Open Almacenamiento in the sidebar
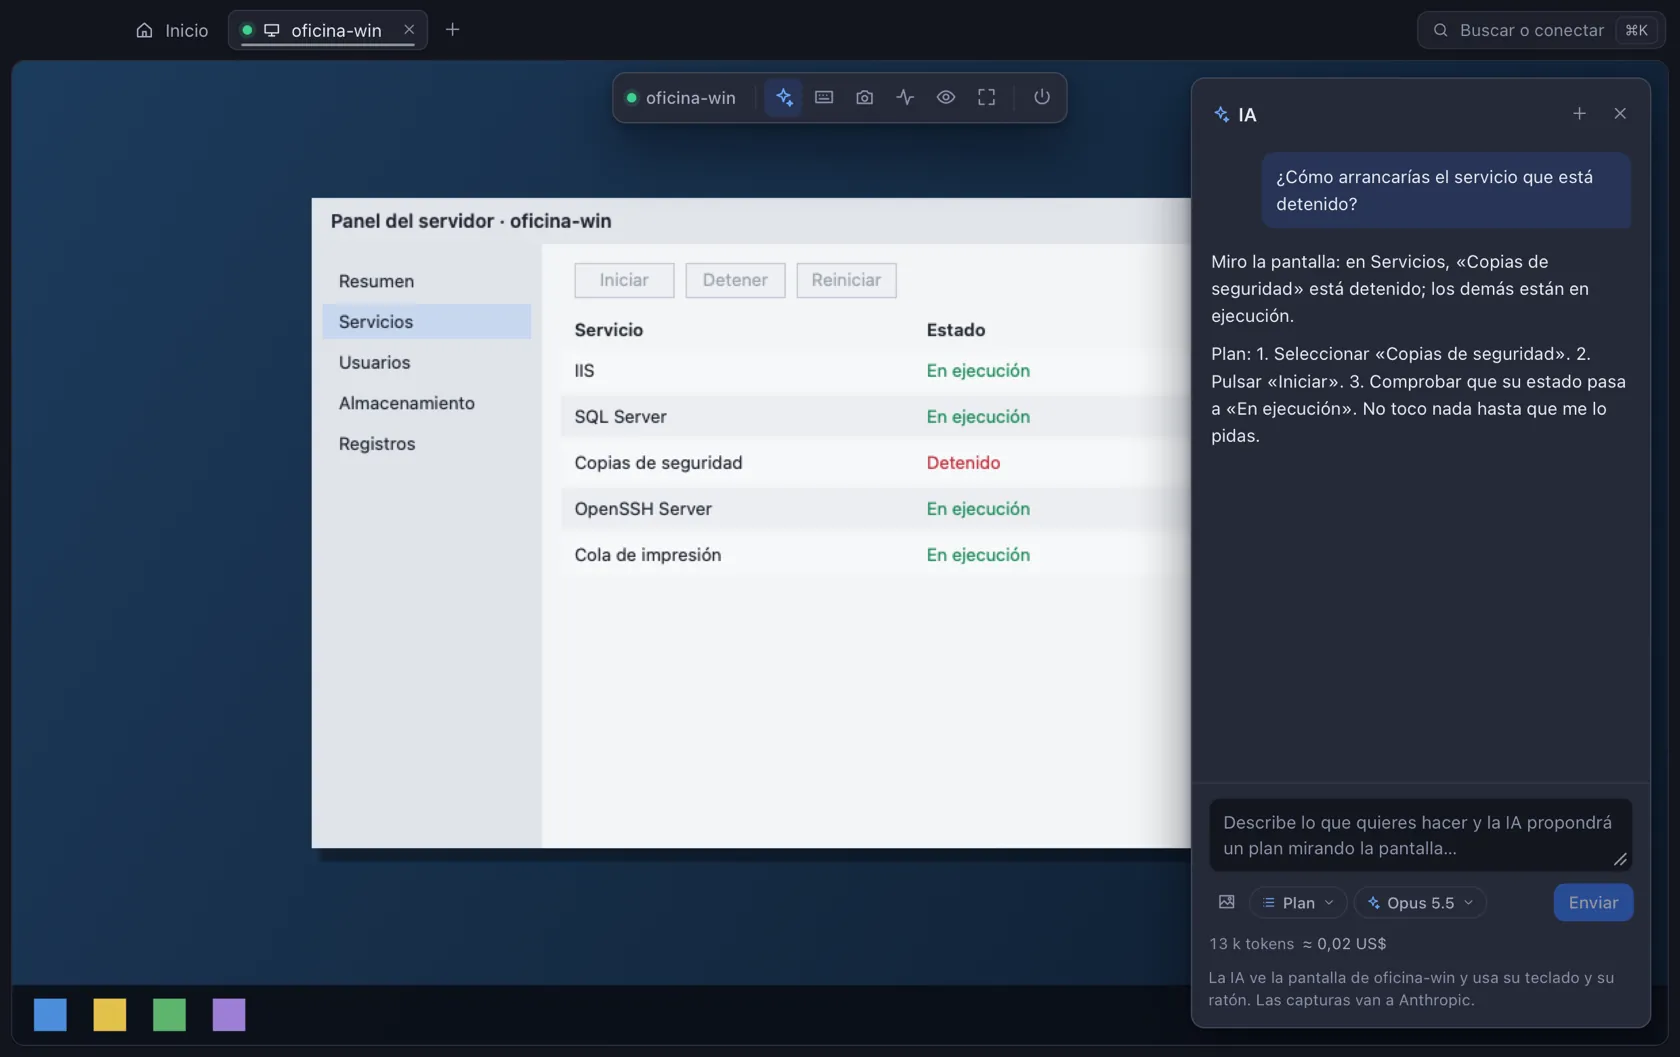This screenshot has width=1680, height=1057. tap(427, 403)
